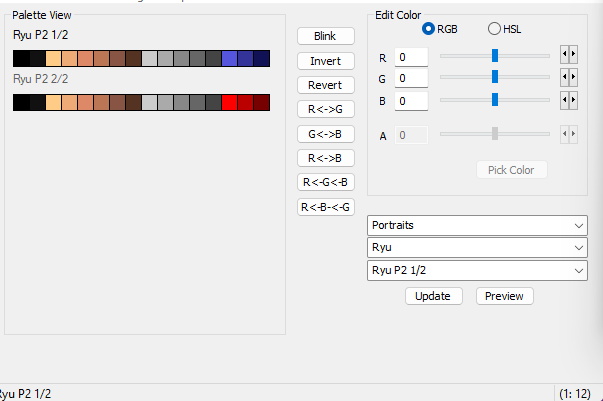The height and width of the screenshot is (401, 603).
Task: Focus the G value input field
Action: point(411,78)
